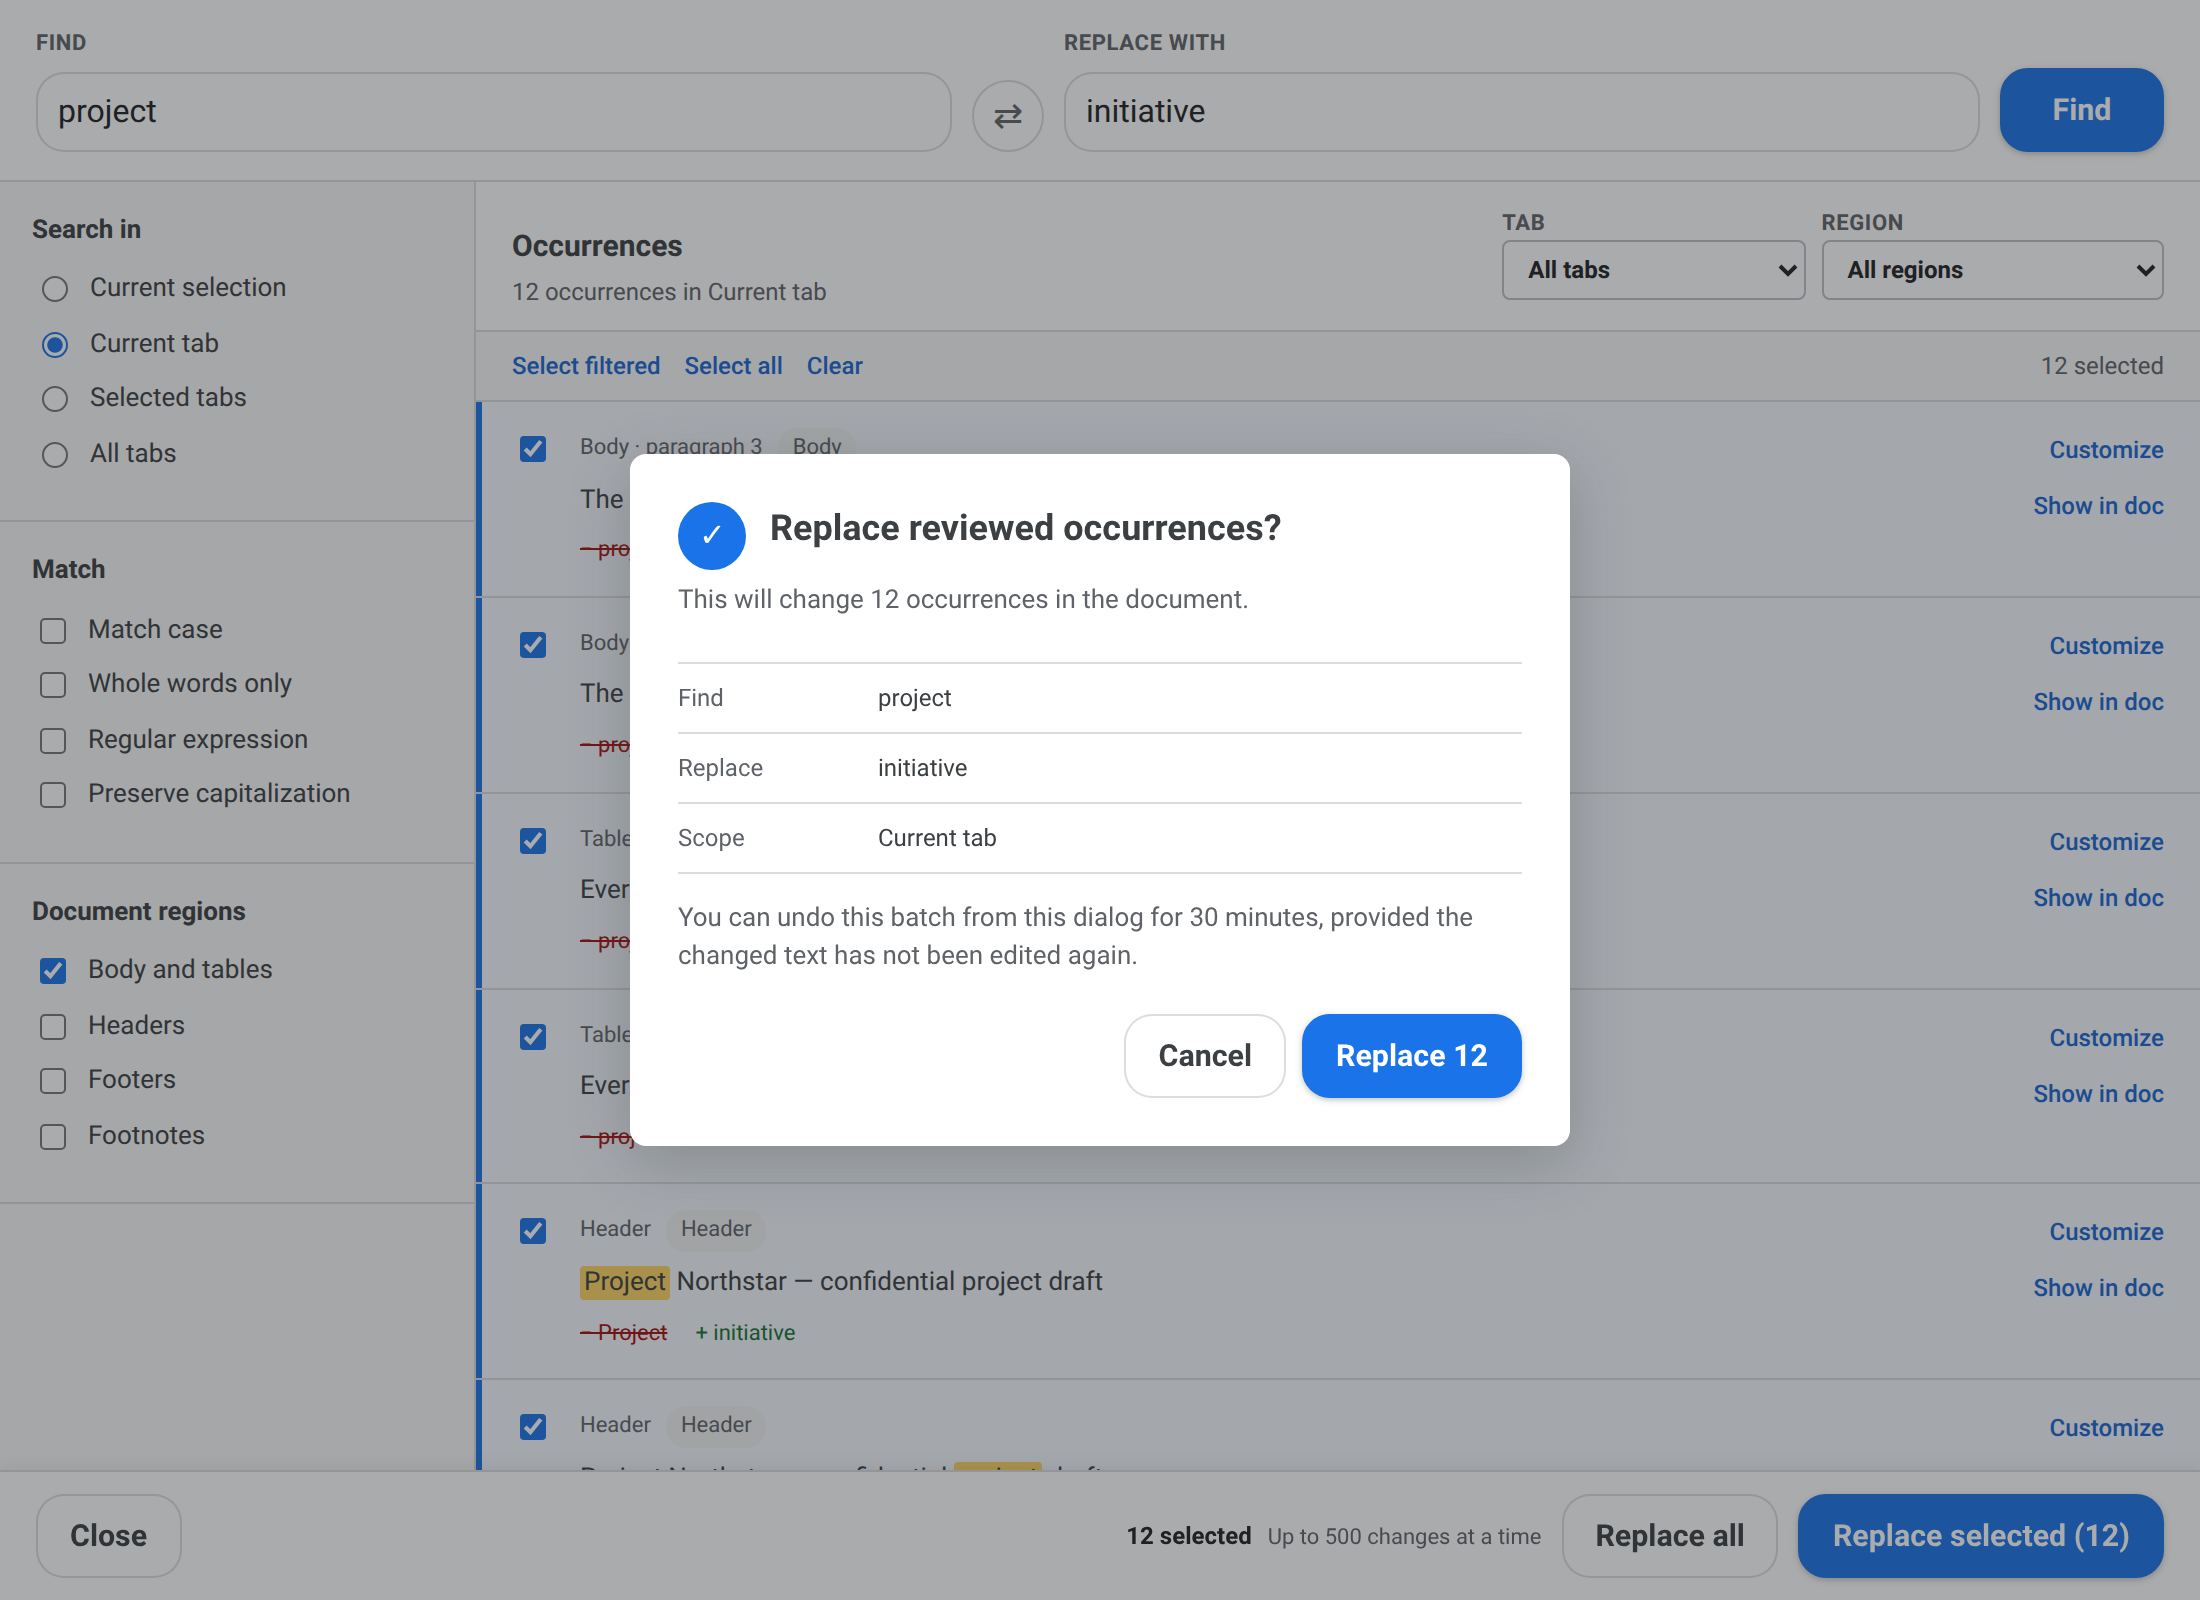
Task: Enable Whole words only
Action: (53, 685)
